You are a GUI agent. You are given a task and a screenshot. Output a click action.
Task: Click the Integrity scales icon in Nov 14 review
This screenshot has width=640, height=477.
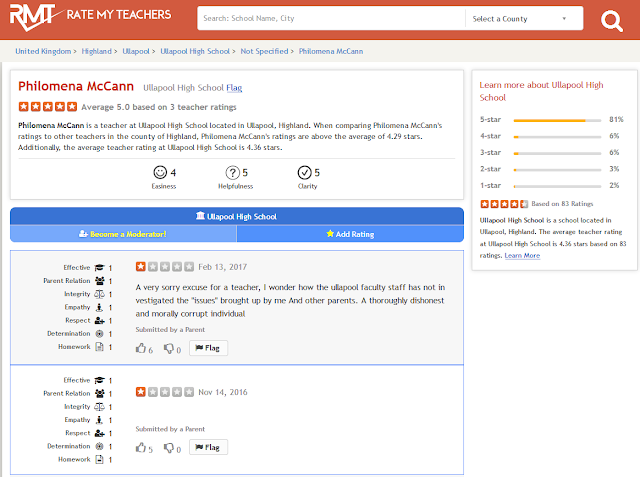click(99, 406)
